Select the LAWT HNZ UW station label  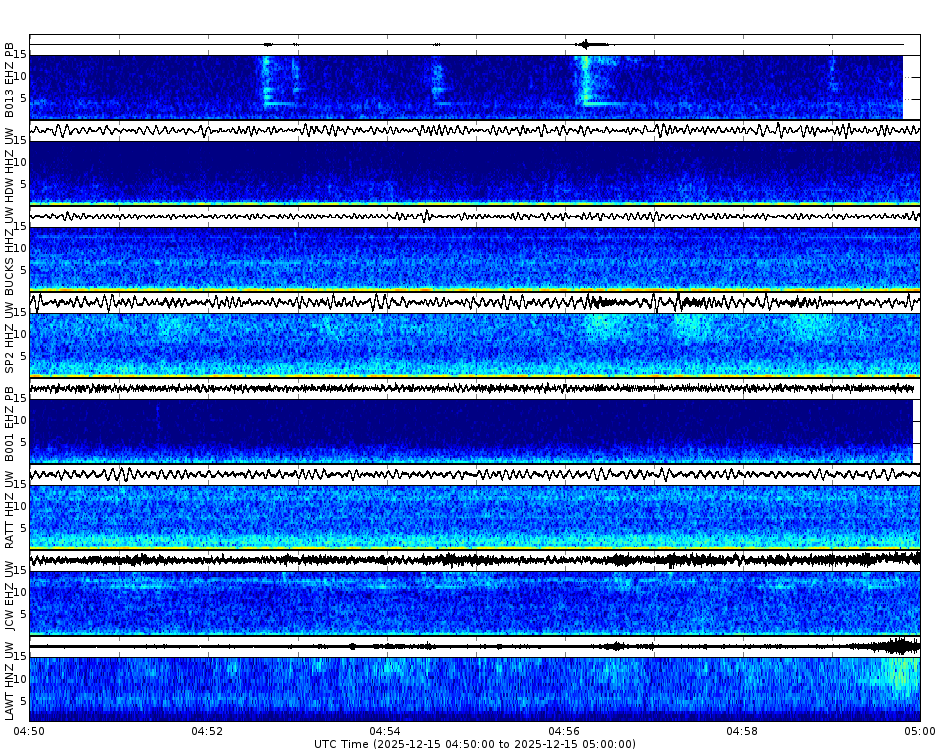[x=10, y=685]
